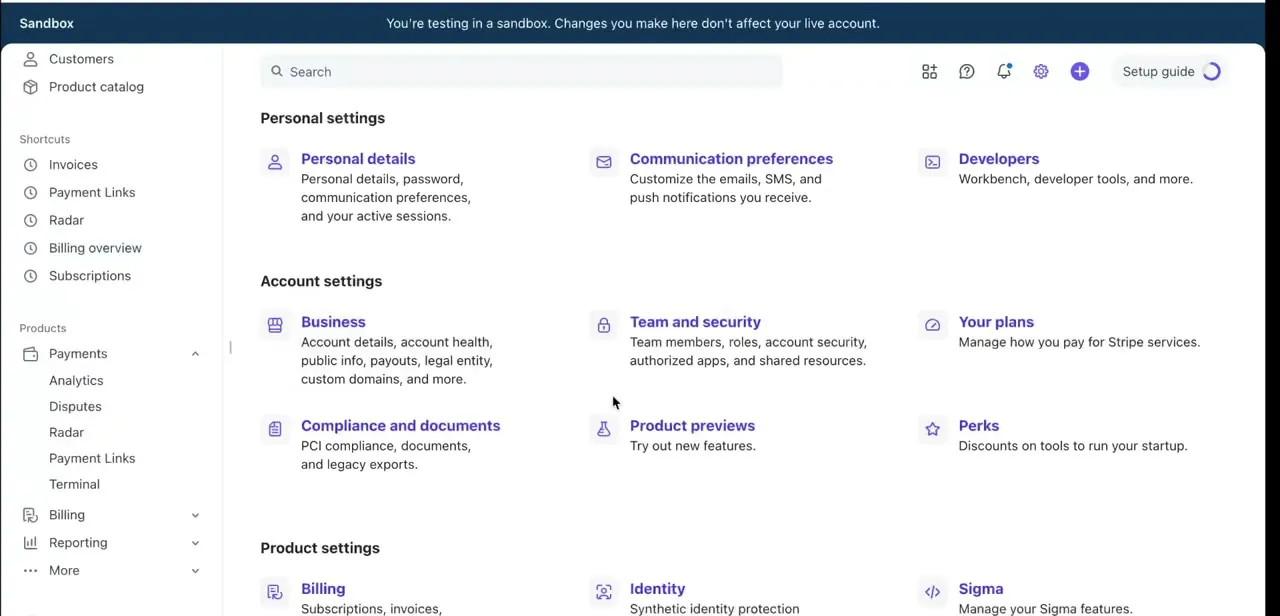Click the Team and security lock icon
1280x616 pixels.
(604, 325)
